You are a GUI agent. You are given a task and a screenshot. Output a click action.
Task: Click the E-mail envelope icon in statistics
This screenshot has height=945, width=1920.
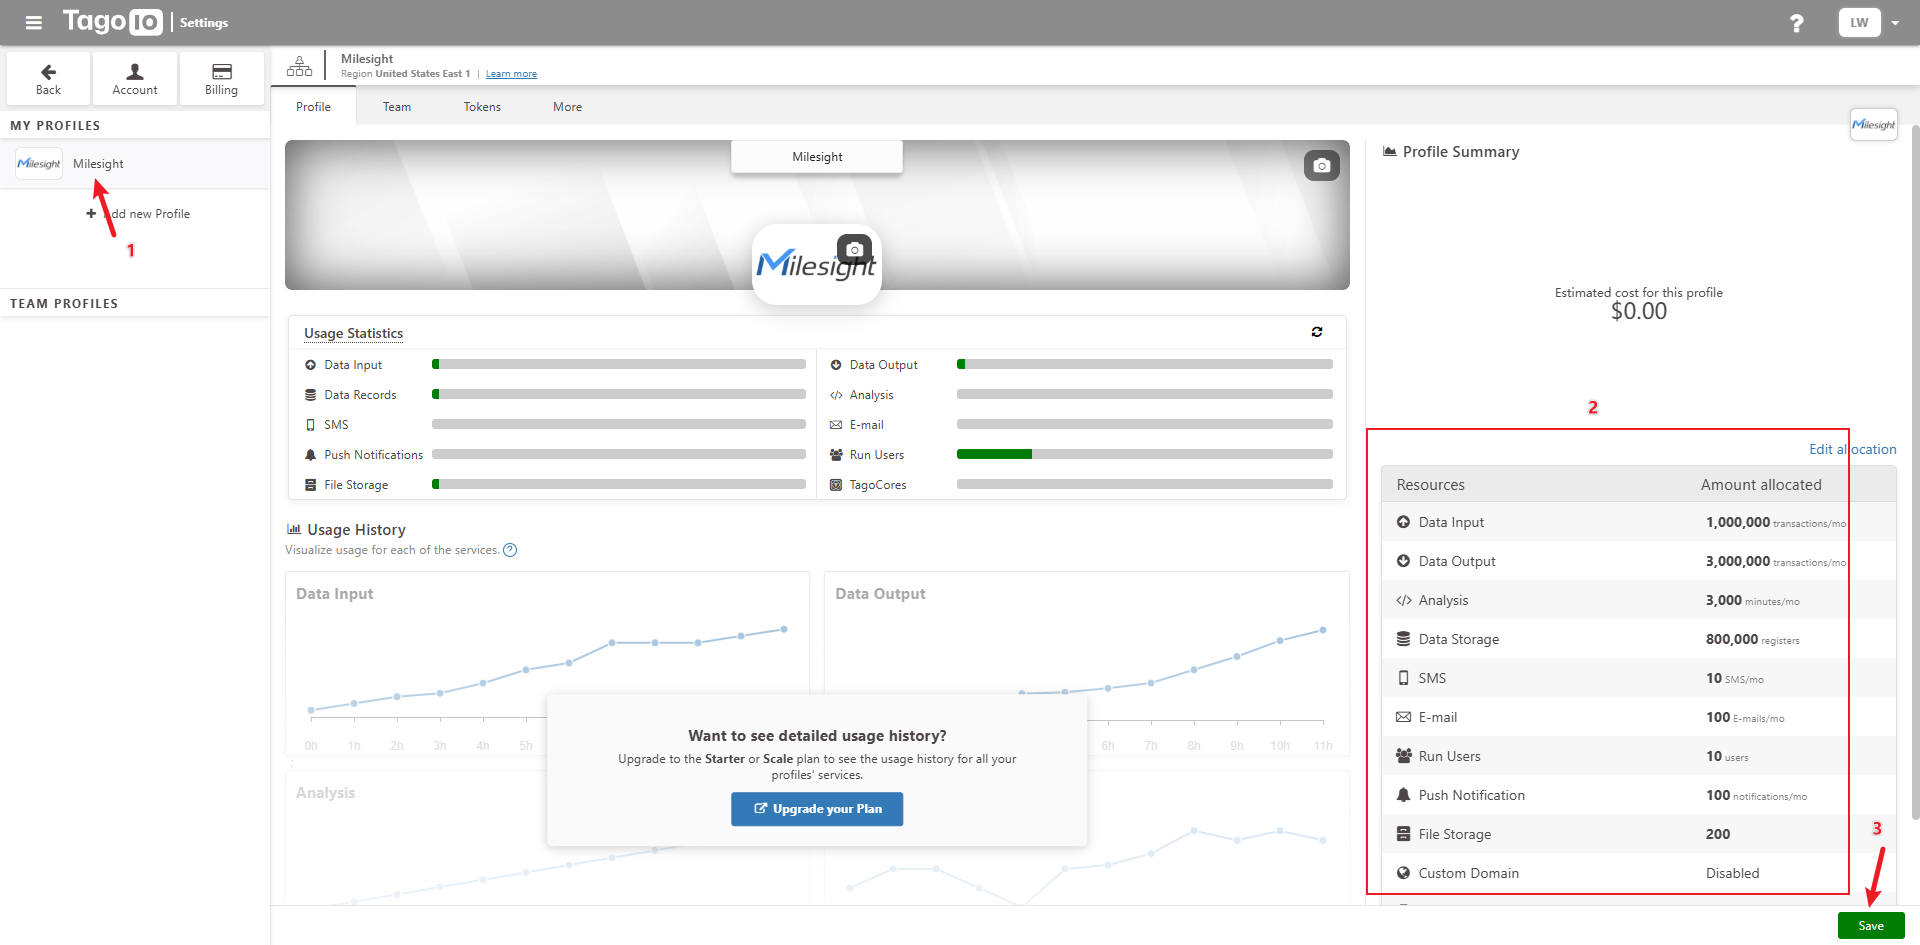click(x=836, y=425)
